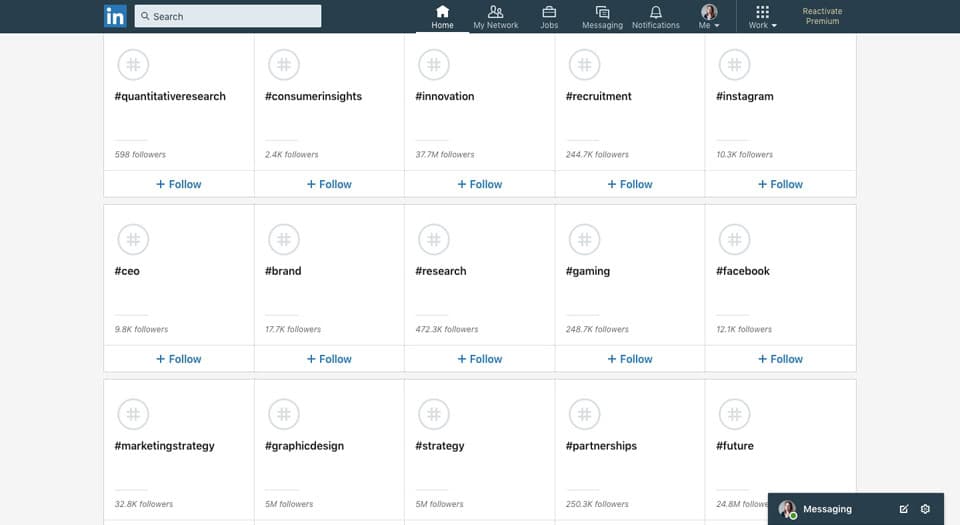Viewport: 960px width, 525px height.
Task: Click hashtag icon above #graphicdesign
Action: pyautogui.click(x=283, y=414)
